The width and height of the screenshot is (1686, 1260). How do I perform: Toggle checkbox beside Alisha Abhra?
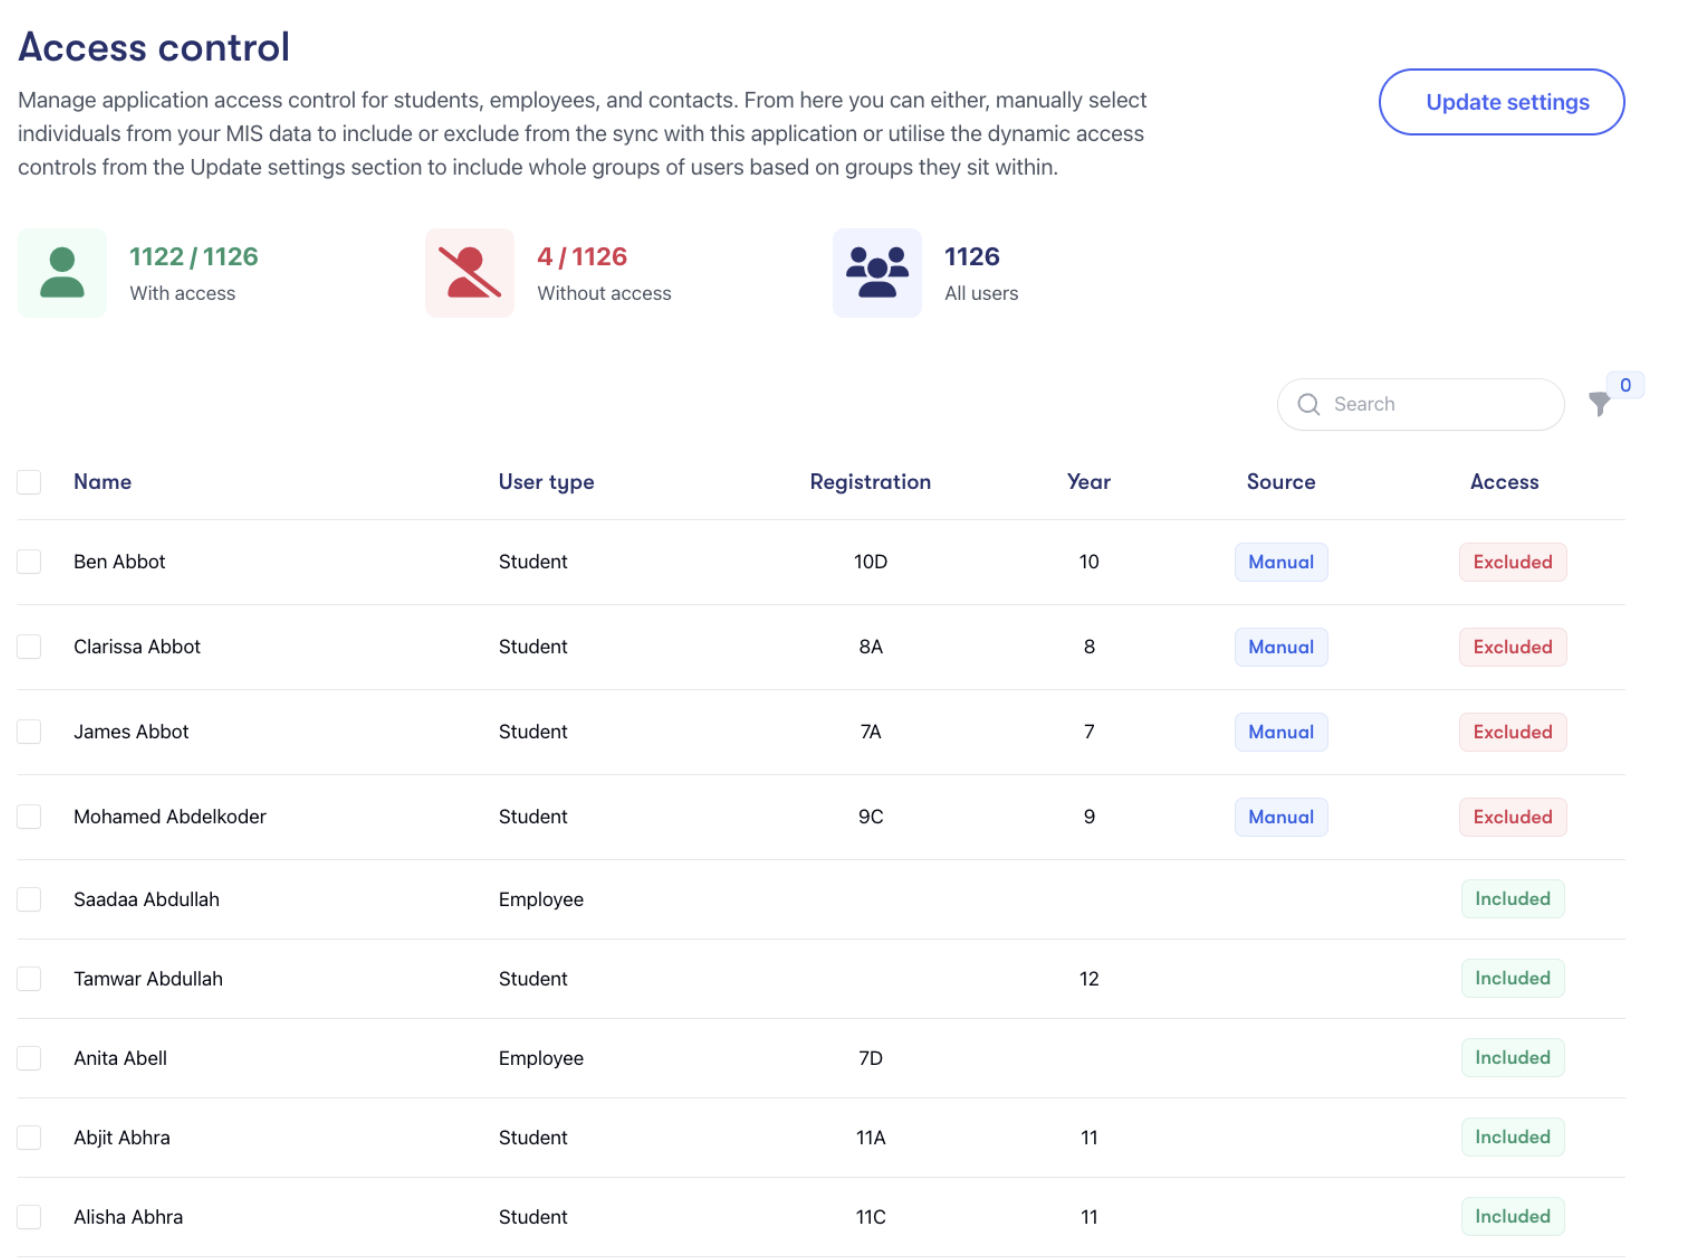(29, 1217)
